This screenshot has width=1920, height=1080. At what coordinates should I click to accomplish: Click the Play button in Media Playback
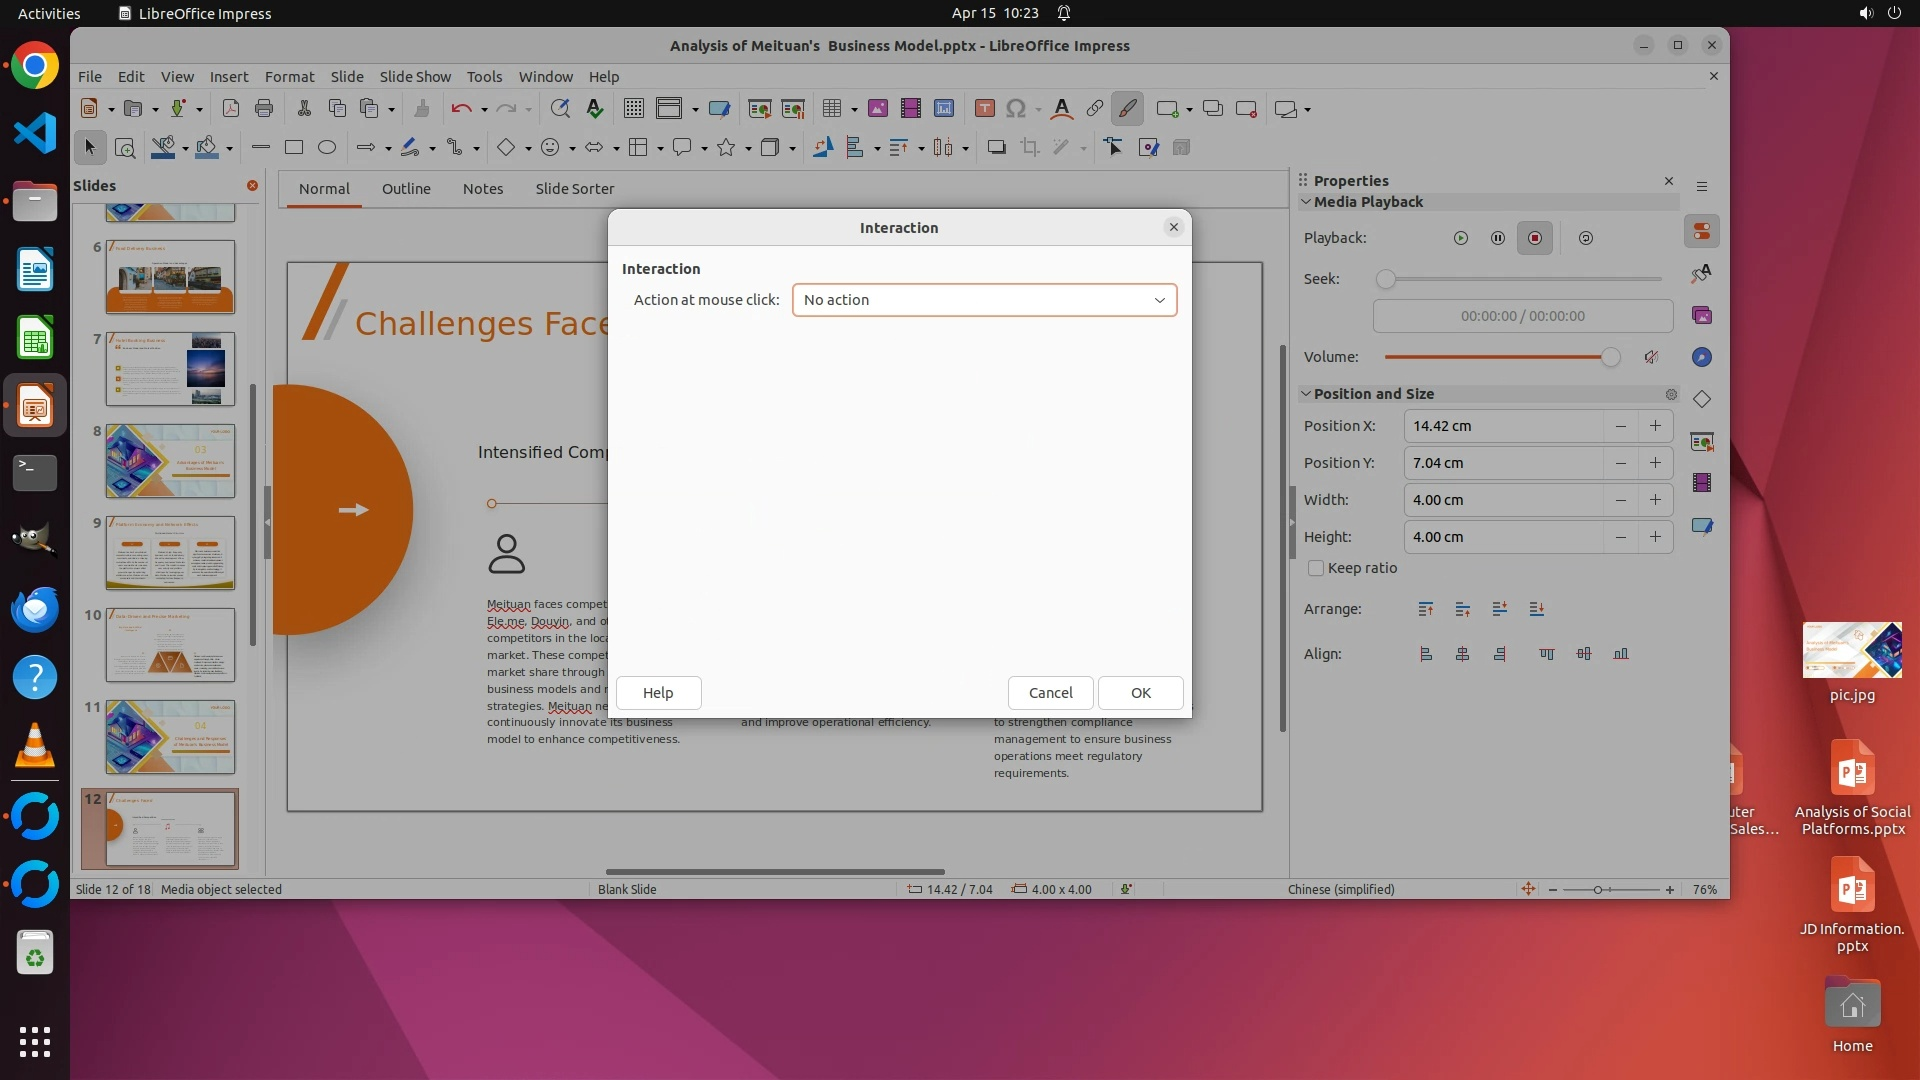click(x=1461, y=238)
